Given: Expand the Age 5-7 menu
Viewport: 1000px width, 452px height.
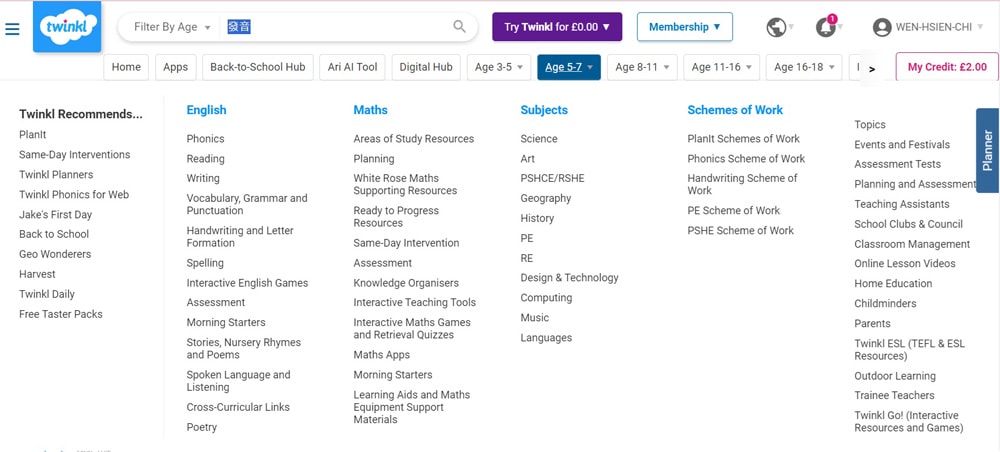Looking at the screenshot, I should (x=569, y=67).
